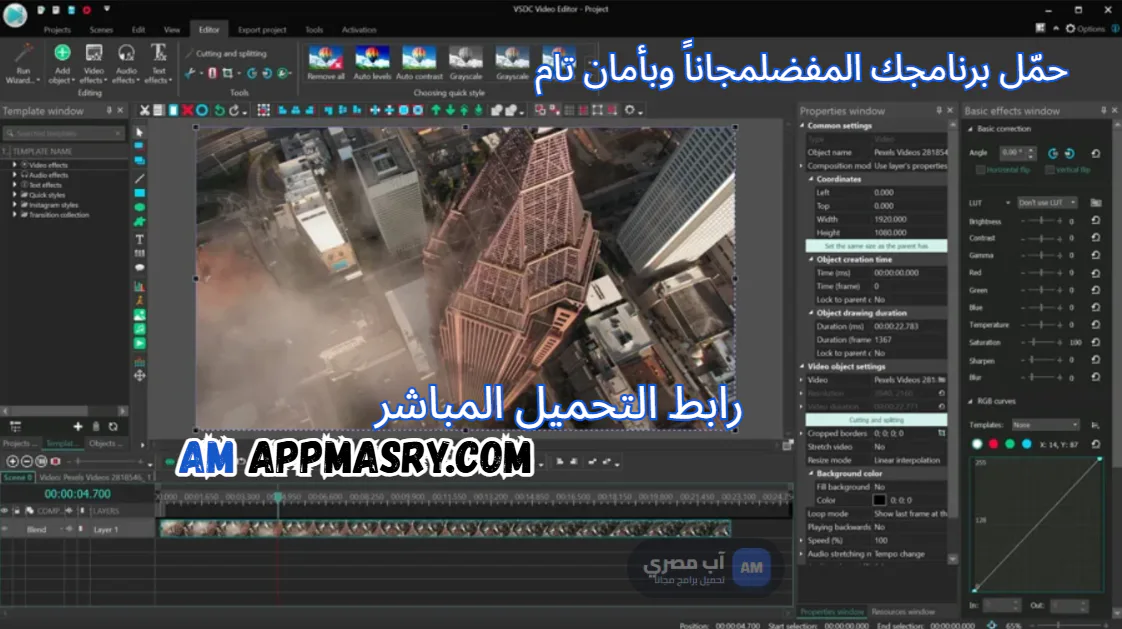Click the green Add object button

click(62, 63)
